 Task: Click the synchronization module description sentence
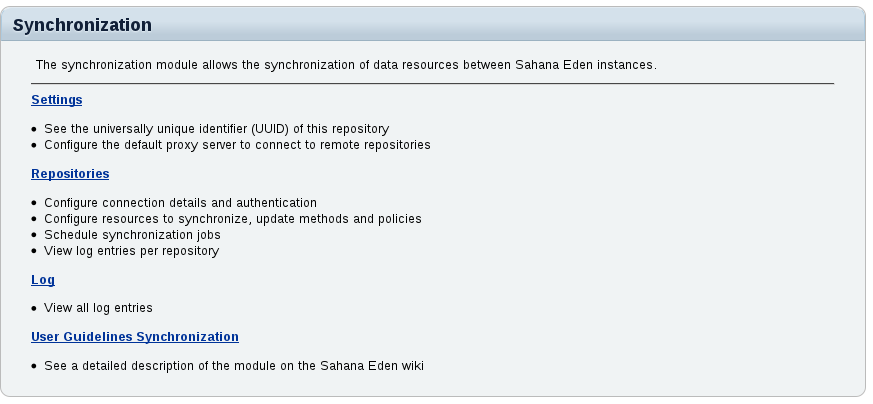[345, 65]
